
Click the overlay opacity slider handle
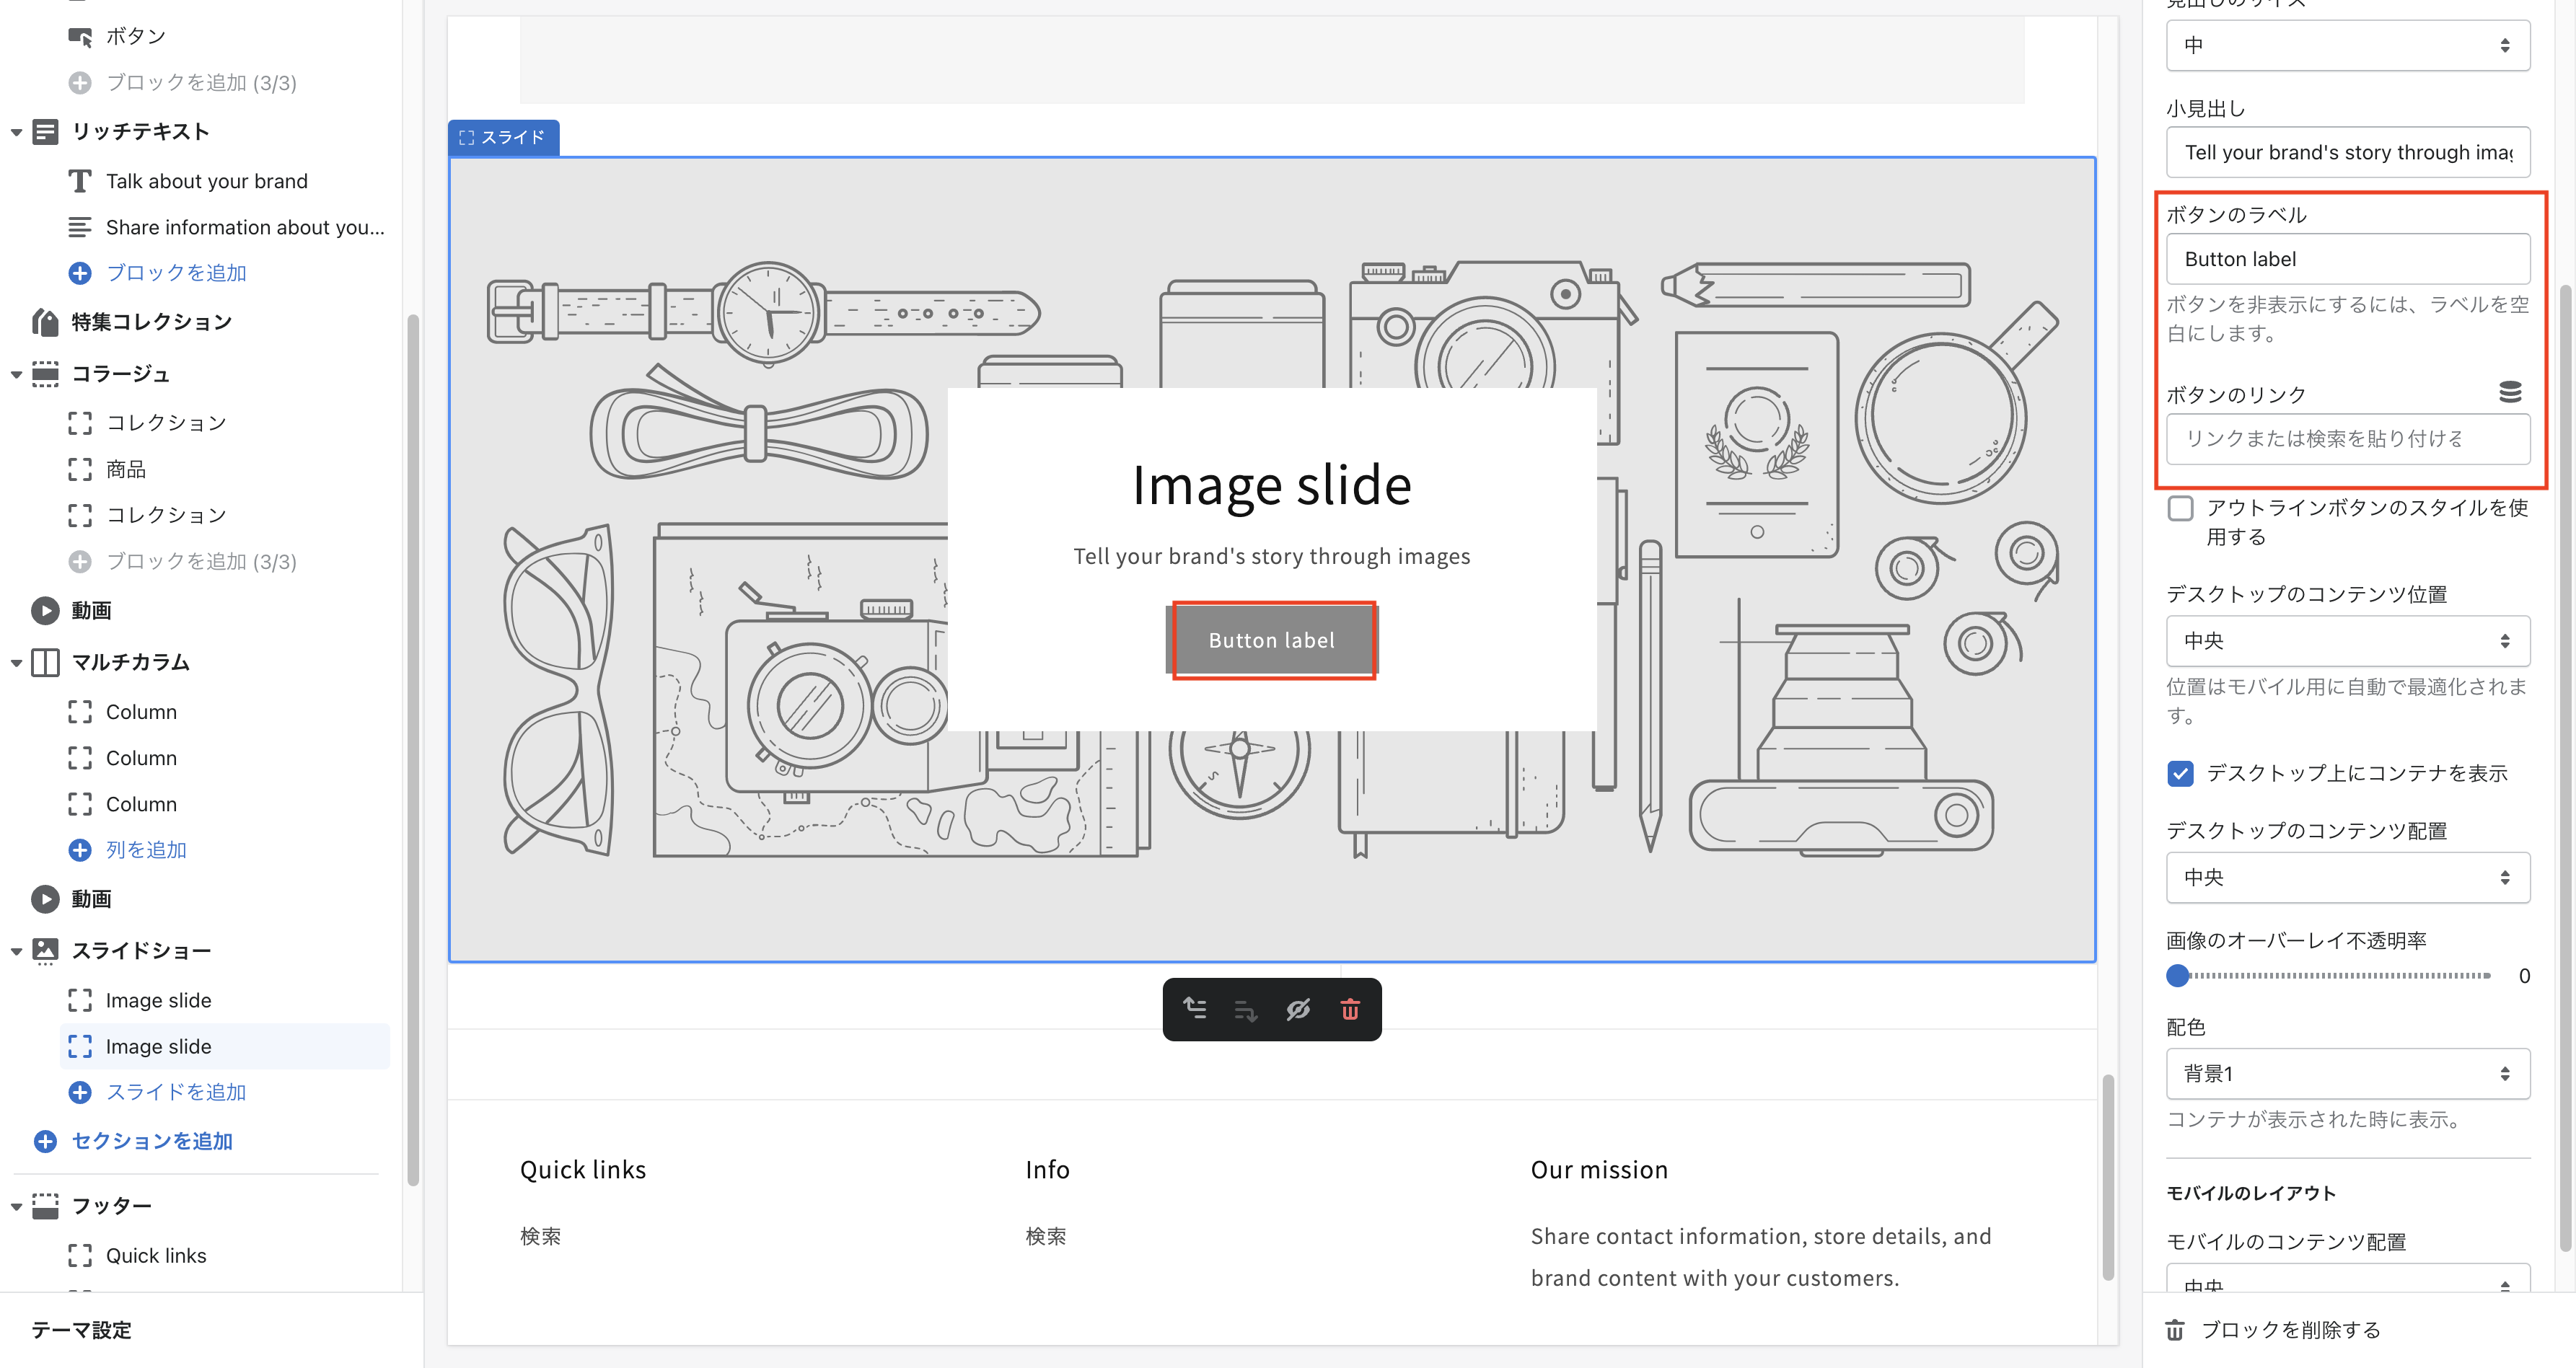[x=2177, y=975]
